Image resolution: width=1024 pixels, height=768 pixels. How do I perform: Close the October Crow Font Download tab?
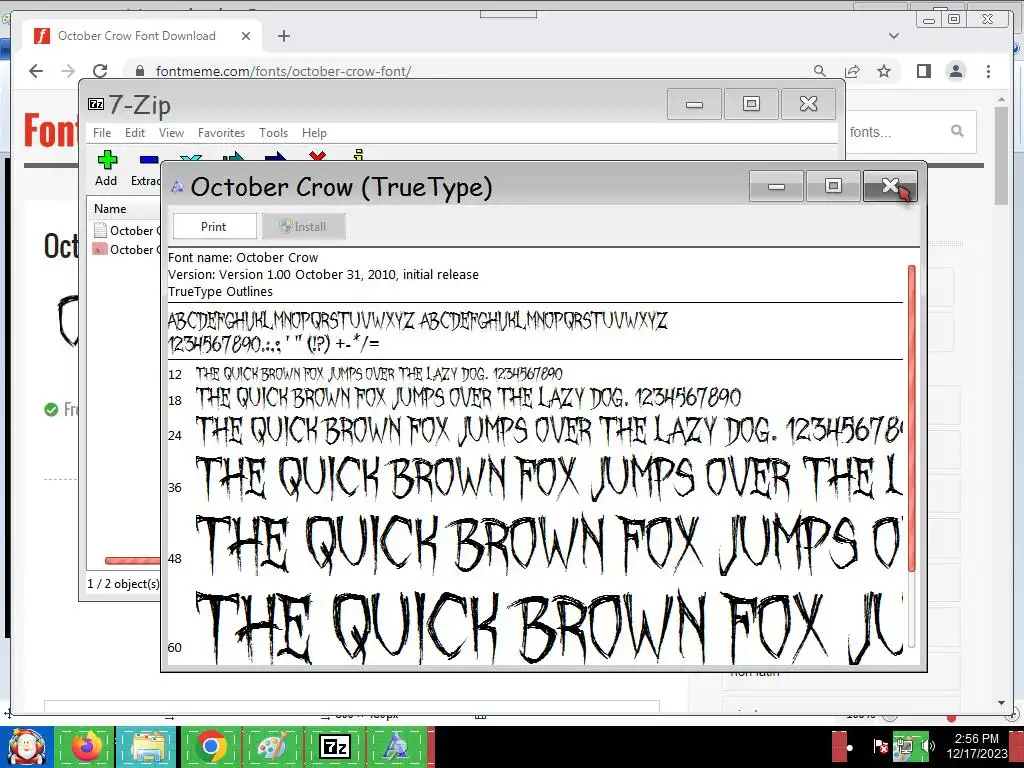click(x=246, y=36)
